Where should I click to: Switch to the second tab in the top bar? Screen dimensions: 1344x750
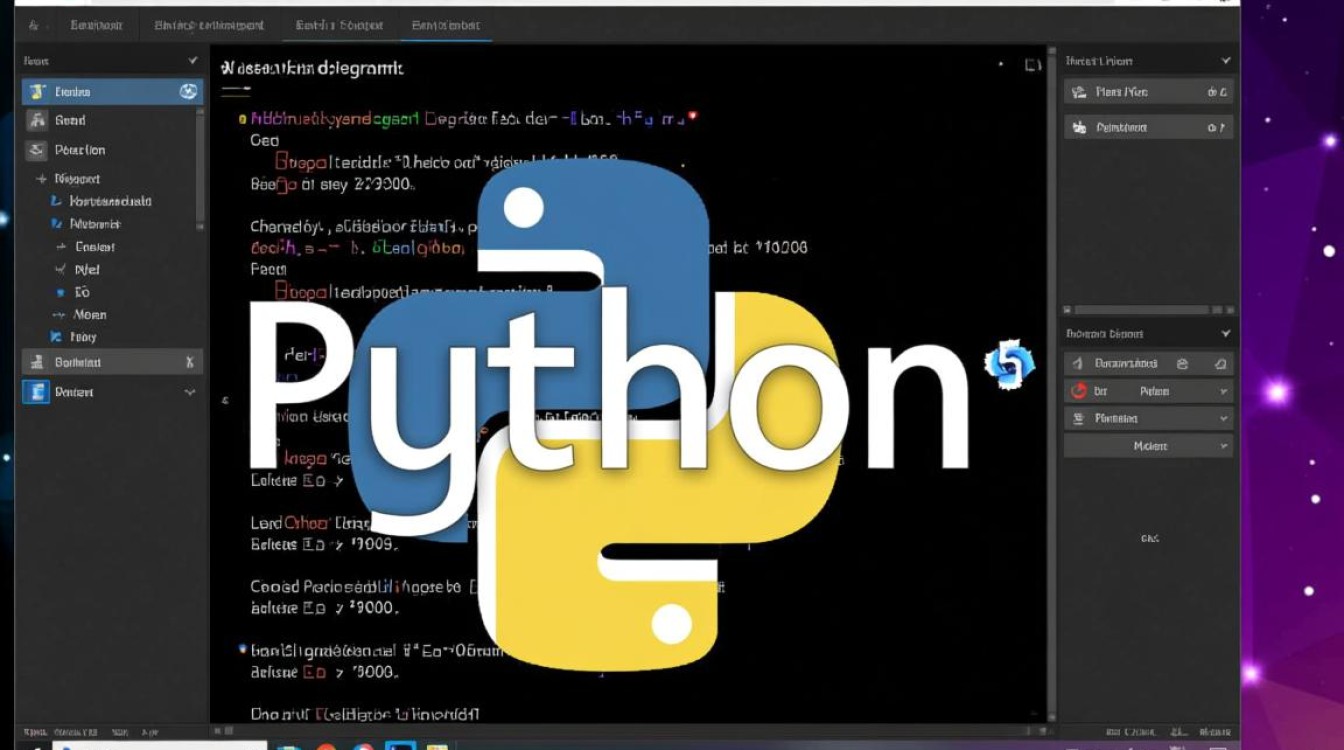pyautogui.click(x=209, y=25)
